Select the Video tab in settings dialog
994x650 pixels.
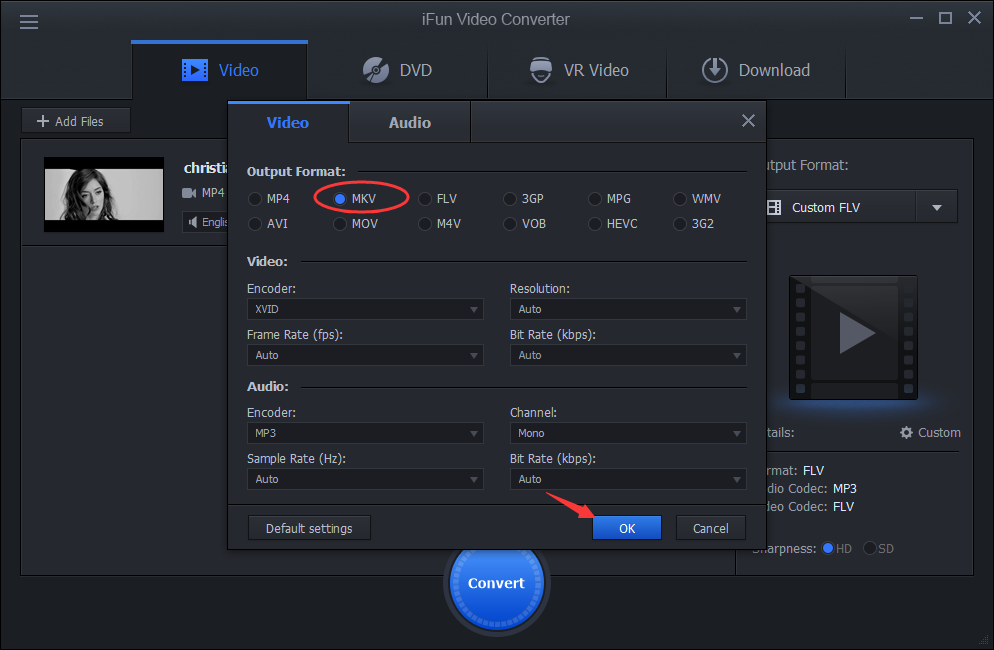point(288,122)
